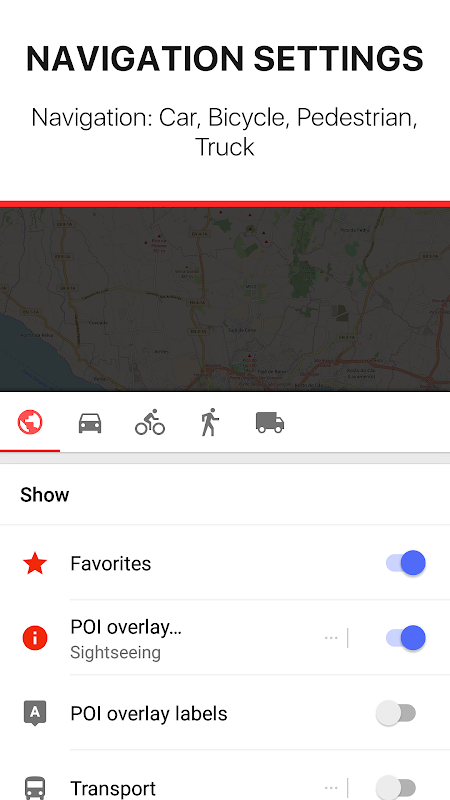Tap the POI overlay labels text

(149, 713)
